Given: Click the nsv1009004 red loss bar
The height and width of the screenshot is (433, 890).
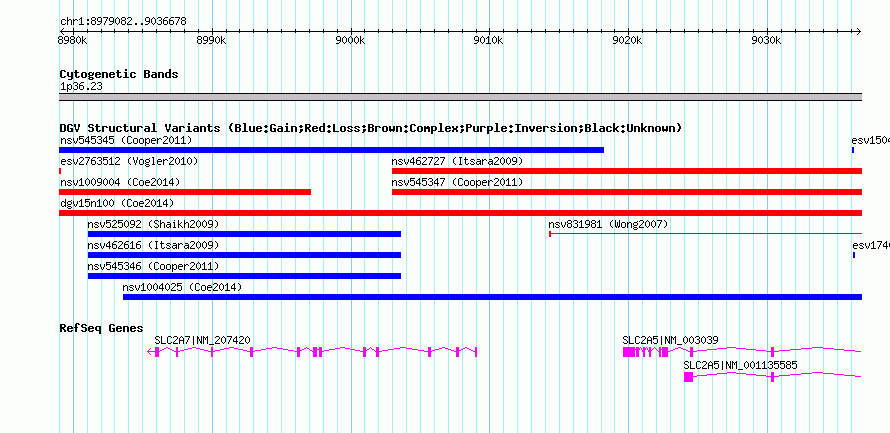Looking at the screenshot, I should 185,192.
